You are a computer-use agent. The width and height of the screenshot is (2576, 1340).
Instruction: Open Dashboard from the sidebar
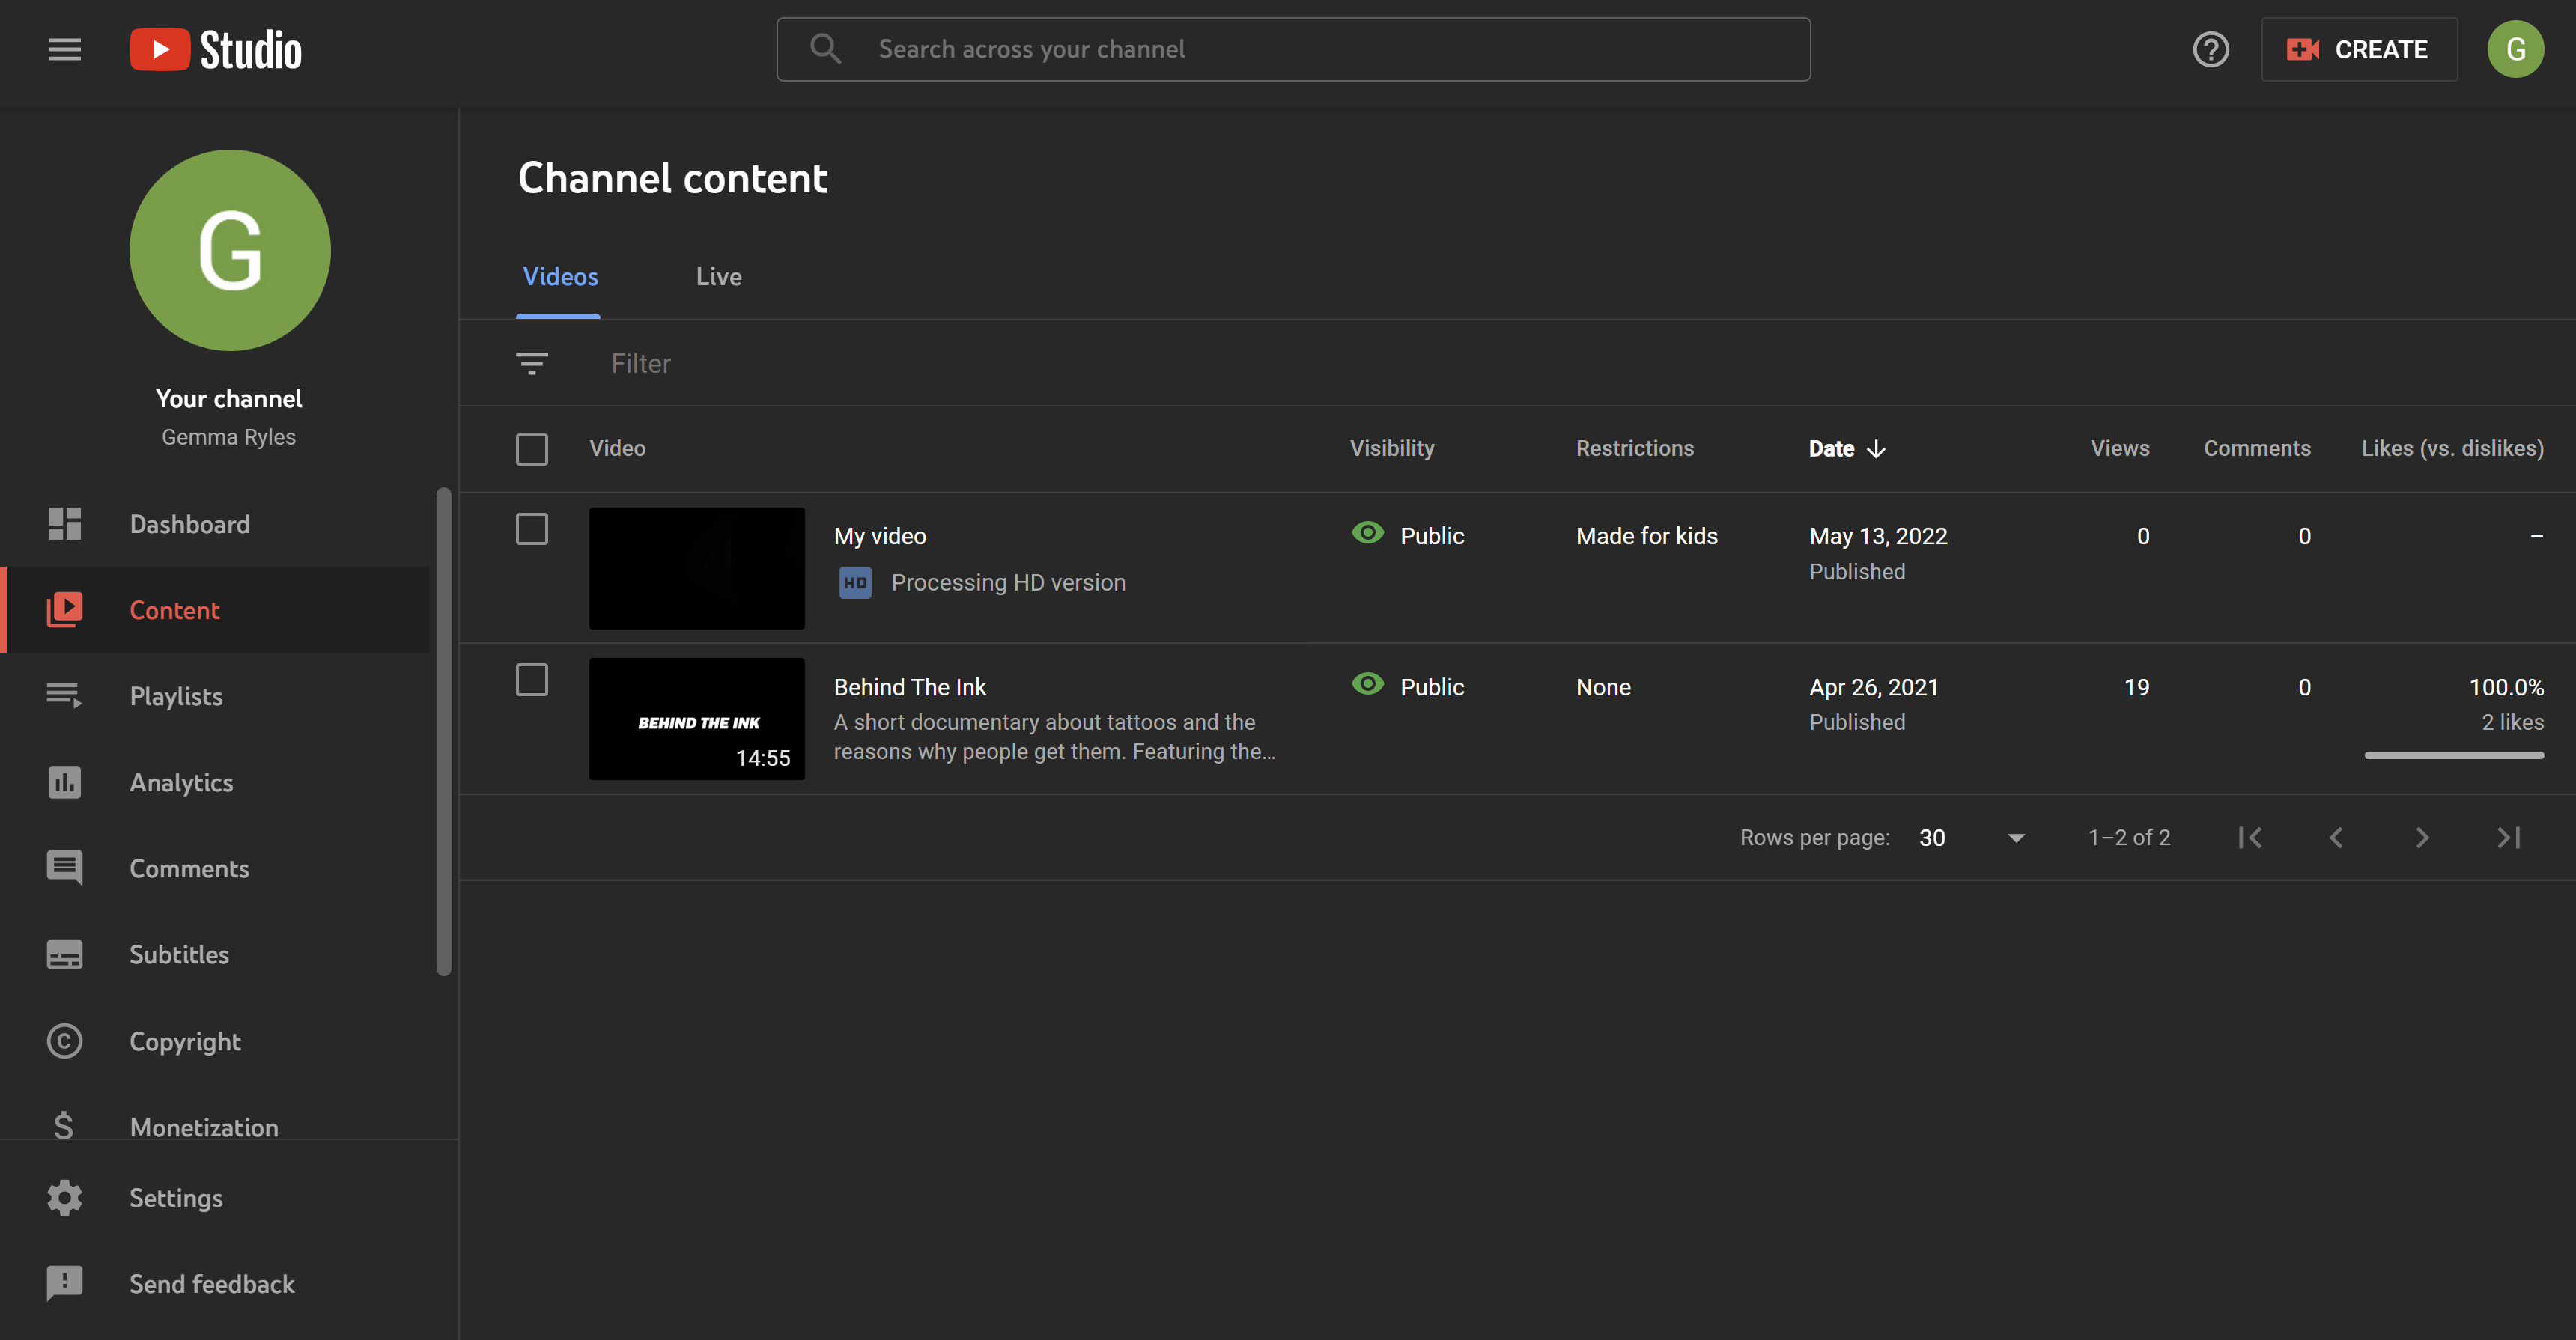[190, 524]
